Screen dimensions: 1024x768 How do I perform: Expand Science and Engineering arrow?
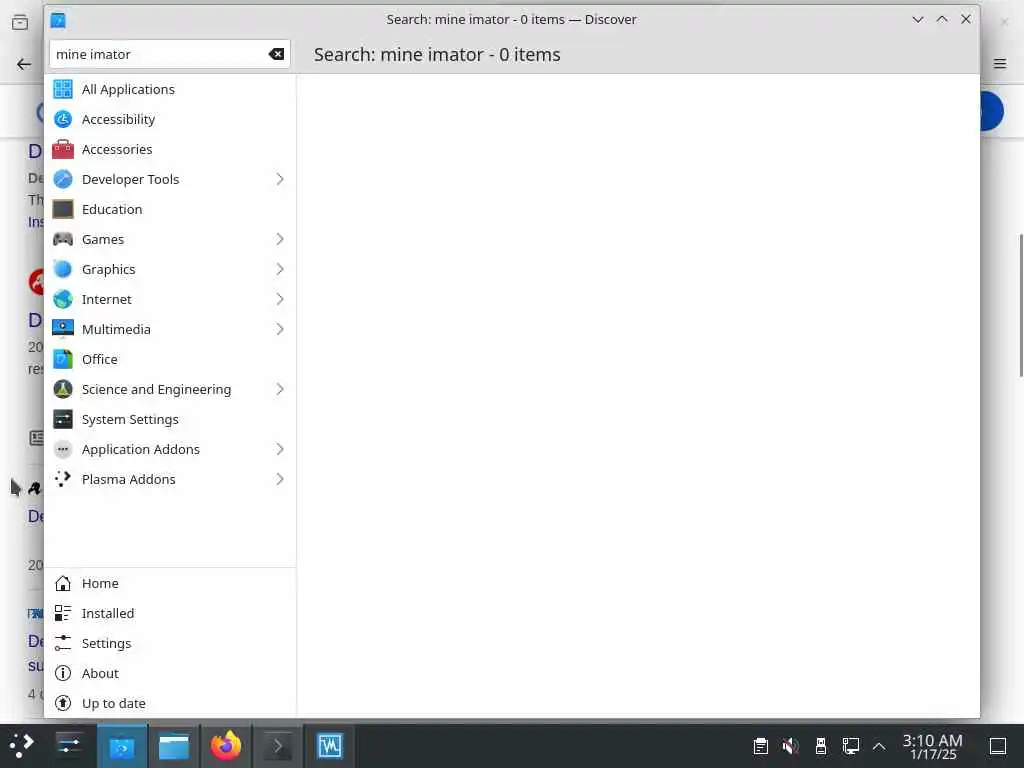[x=280, y=389]
